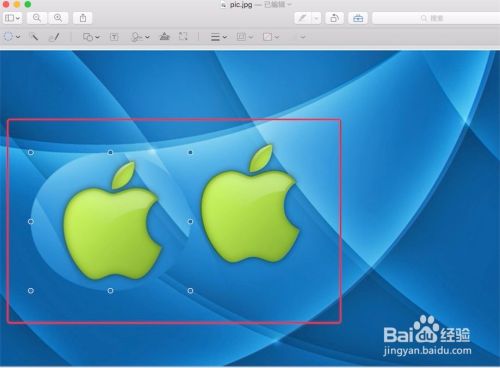This screenshot has width=500, height=368.
Task: Open the border color dropdown
Action: pos(245,37)
